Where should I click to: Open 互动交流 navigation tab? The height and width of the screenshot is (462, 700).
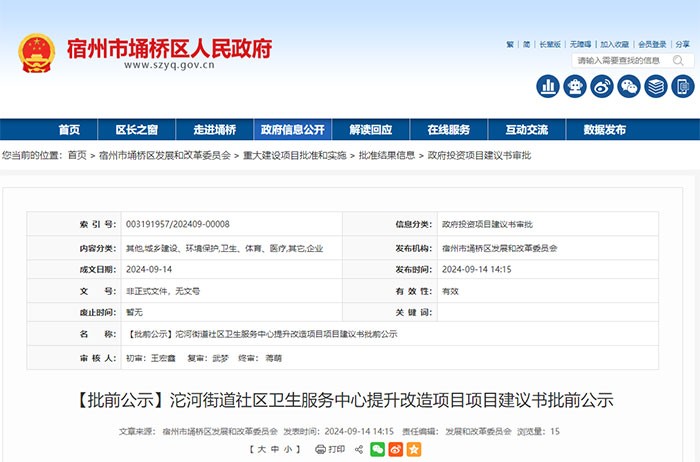(x=527, y=129)
